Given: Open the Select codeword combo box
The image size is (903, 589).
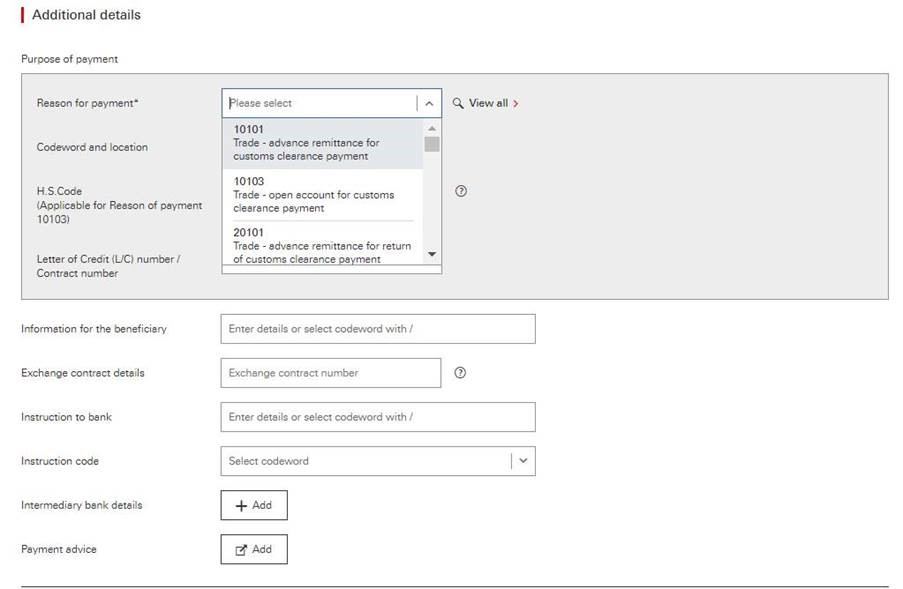Looking at the screenshot, I should 378,461.
